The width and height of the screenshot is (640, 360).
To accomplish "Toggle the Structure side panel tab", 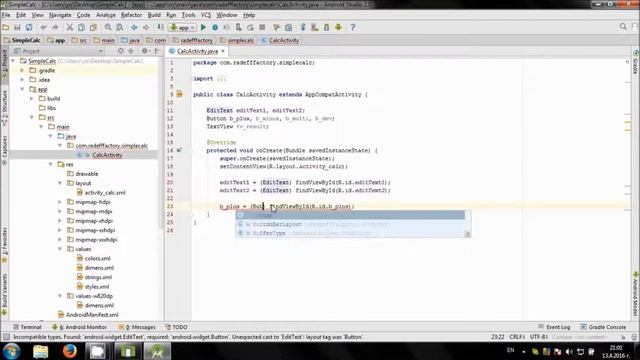I will click(4, 107).
